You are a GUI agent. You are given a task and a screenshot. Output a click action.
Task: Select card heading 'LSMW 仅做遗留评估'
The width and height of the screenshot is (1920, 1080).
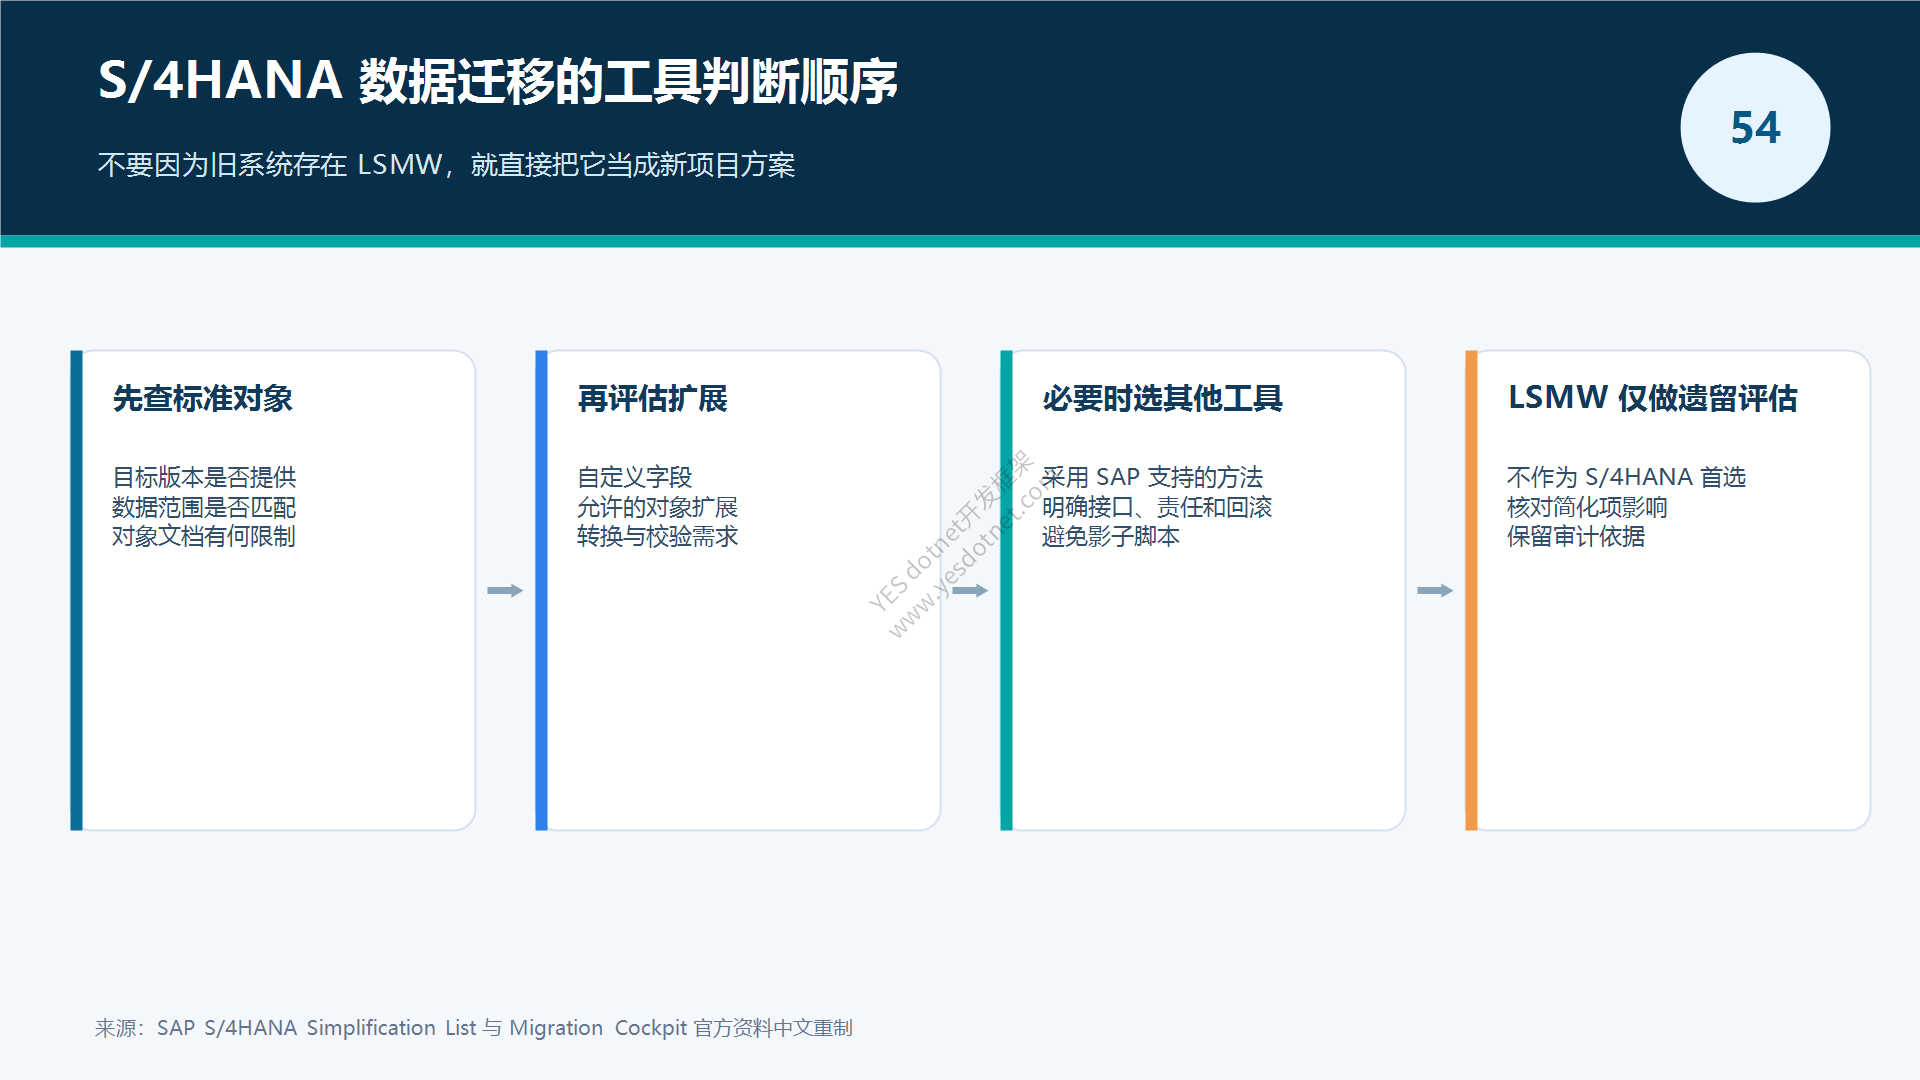coord(1652,398)
